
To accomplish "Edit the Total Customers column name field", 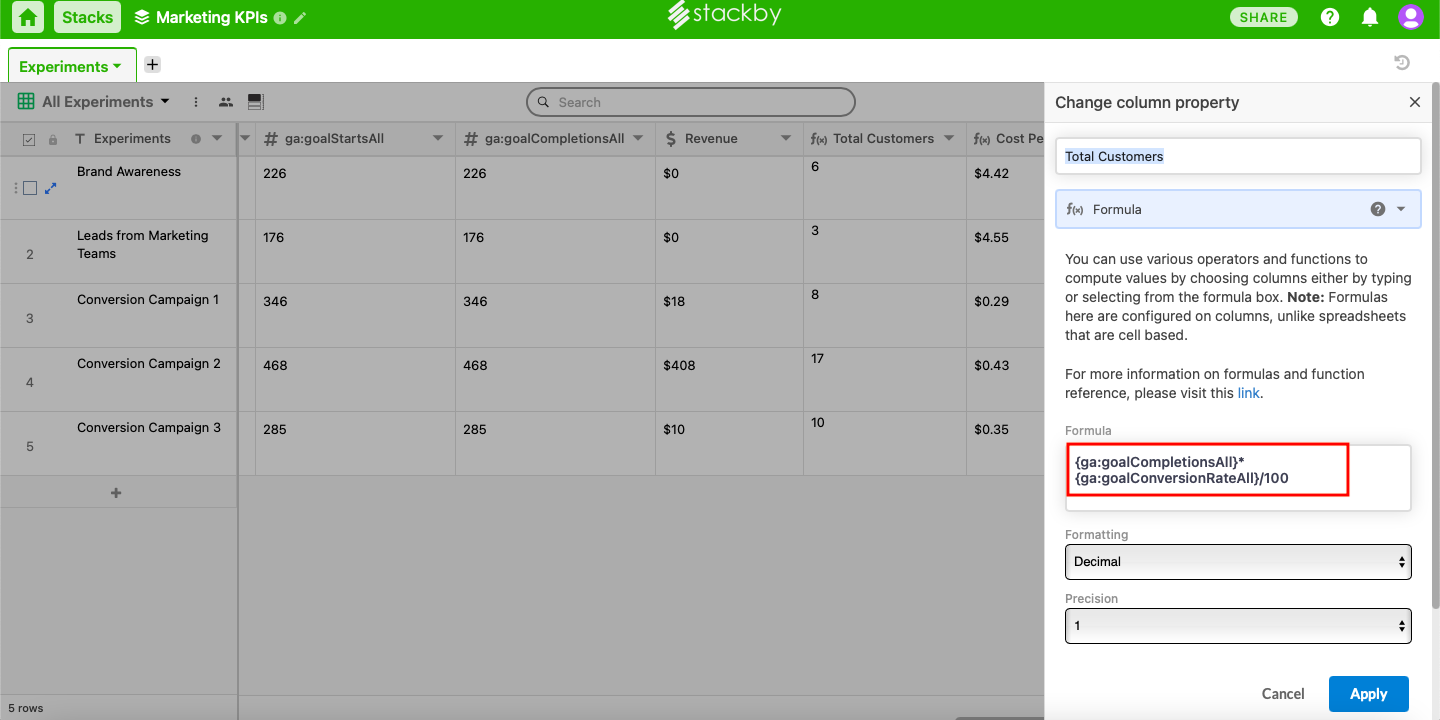I will click(x=1238, y=156).
